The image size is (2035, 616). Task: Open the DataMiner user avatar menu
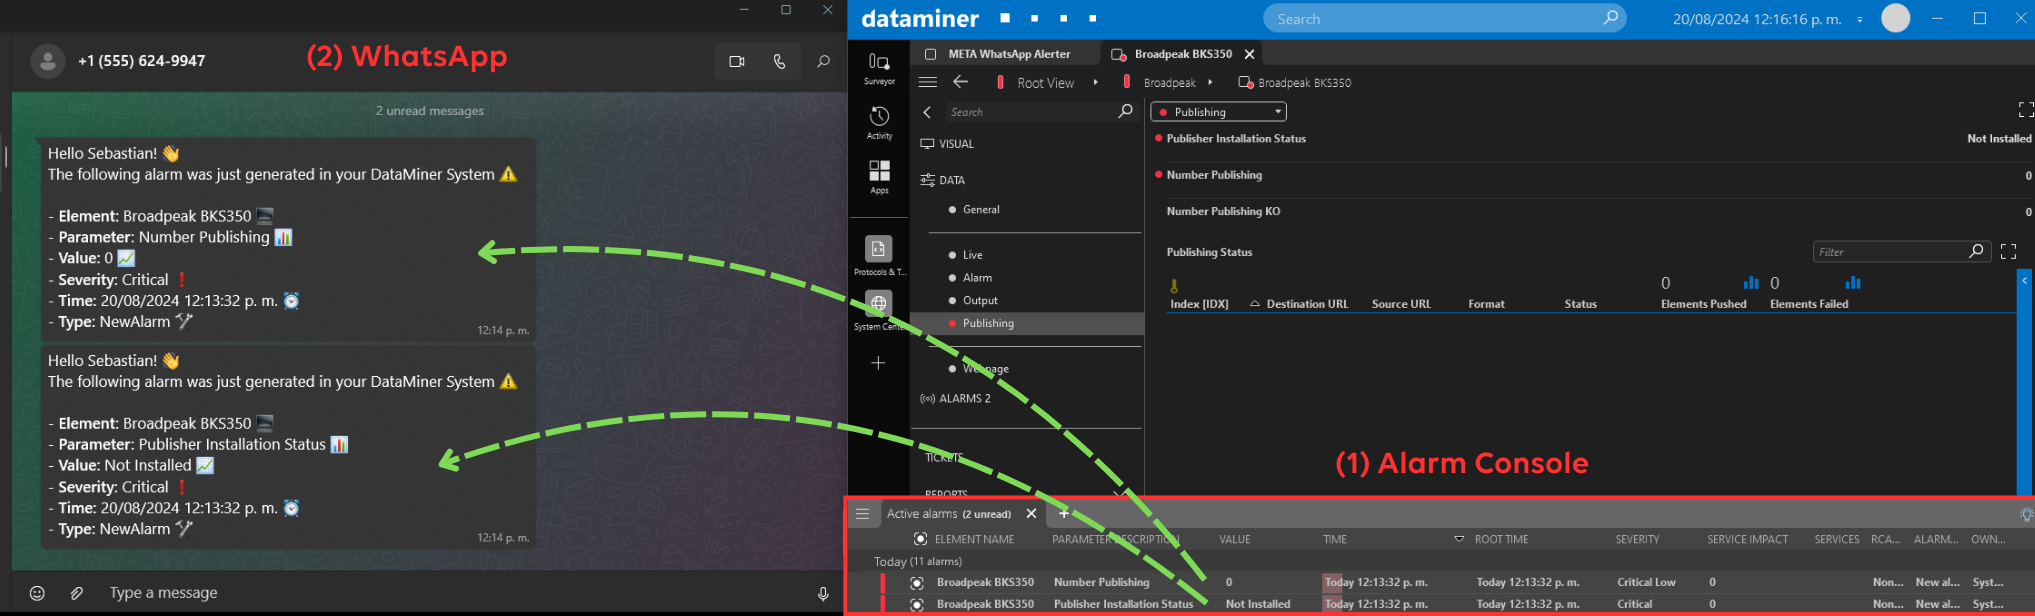click(x=1896, y=18)
